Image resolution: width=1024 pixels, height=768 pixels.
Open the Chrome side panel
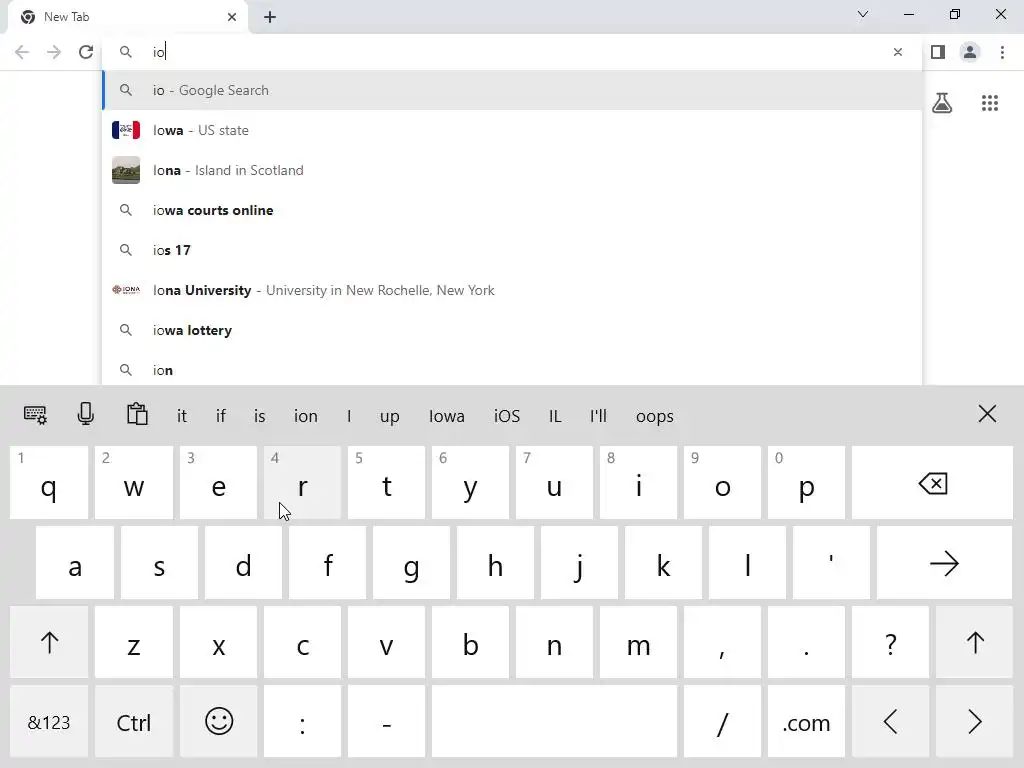(x=938, y=52)
